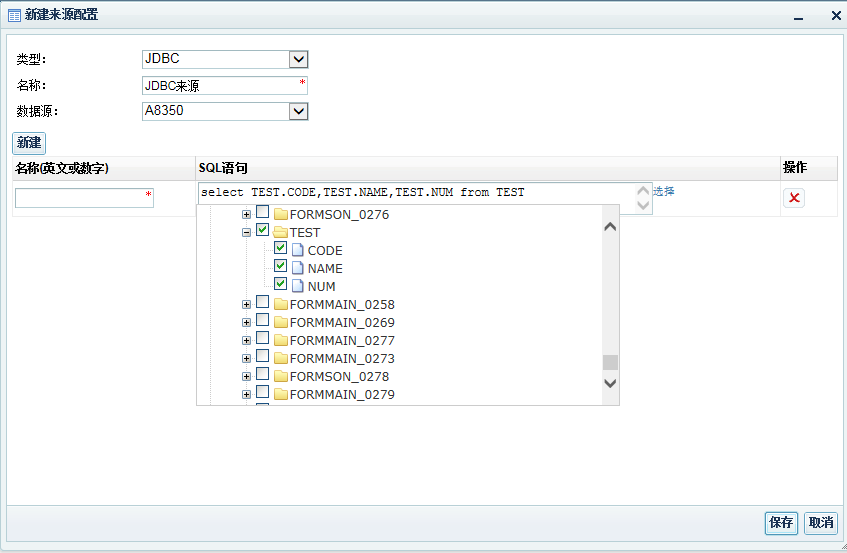Click the TEST open folder icon
The height and width of the screenshot is (553, 847).
(x=280, y=232)
